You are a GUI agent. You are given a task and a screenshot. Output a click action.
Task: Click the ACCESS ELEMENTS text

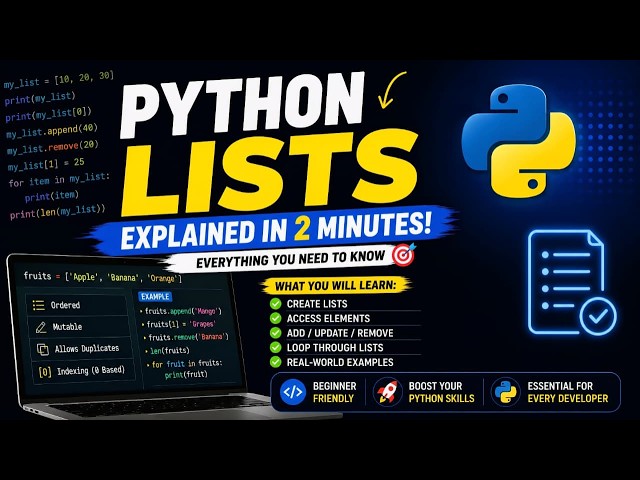tap(328, 318)
